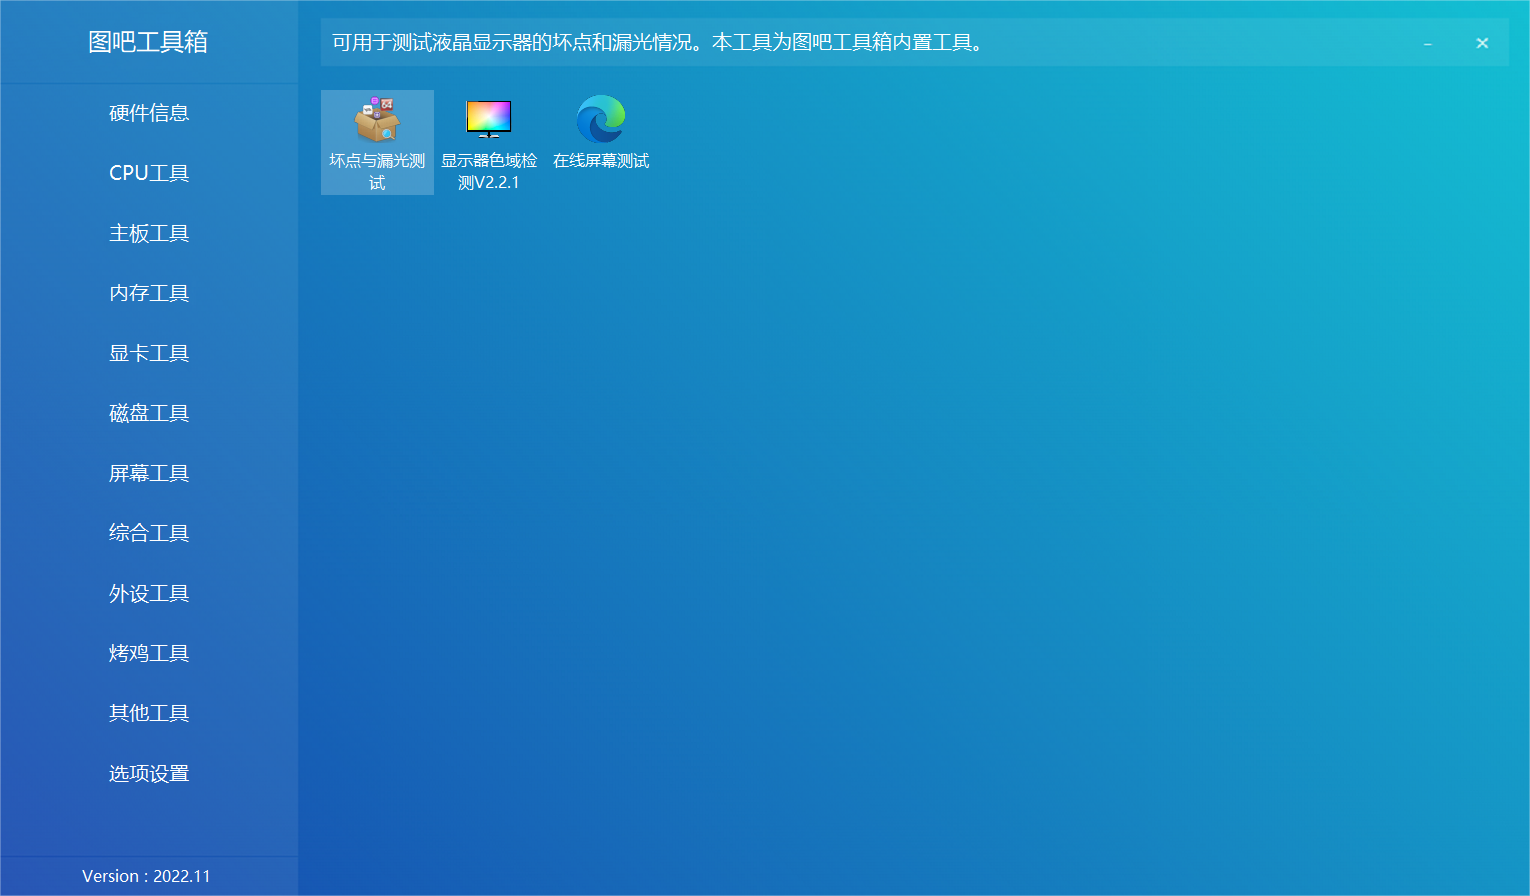Screen dimensions: 1530x896
Task: Launch 显示器色域检测 V2.2.1 tool
Action: 489,142
